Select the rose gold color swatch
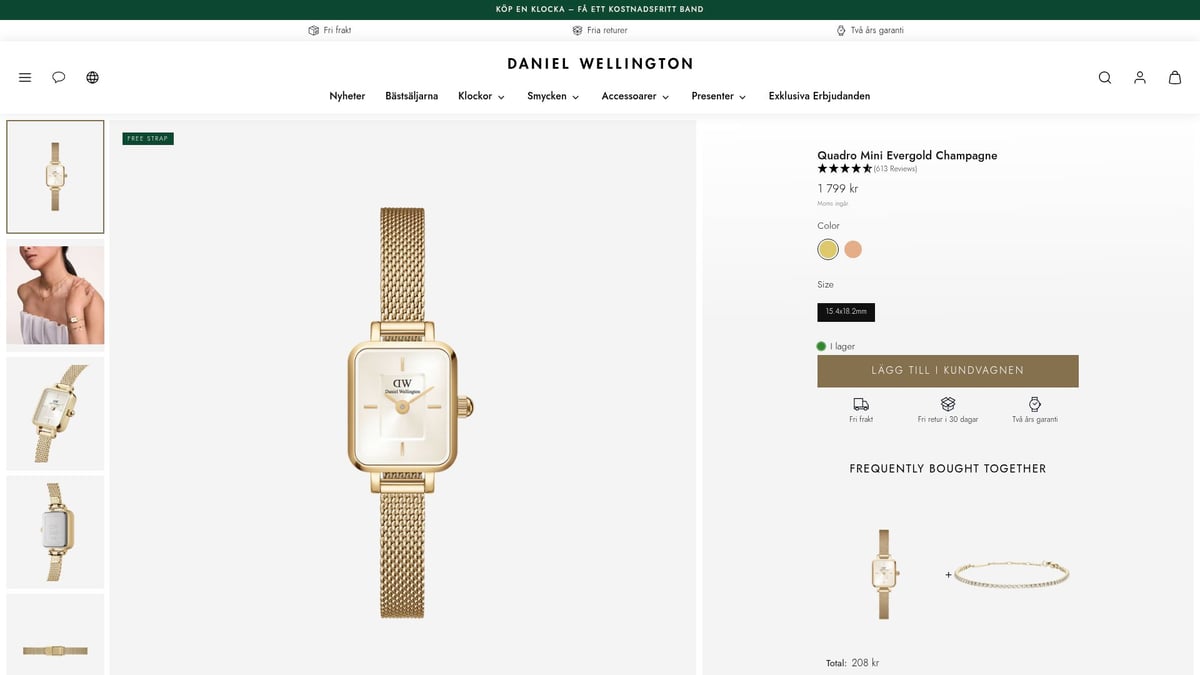The width and height of the screenshot is (1200, 675). pos(853,249)
